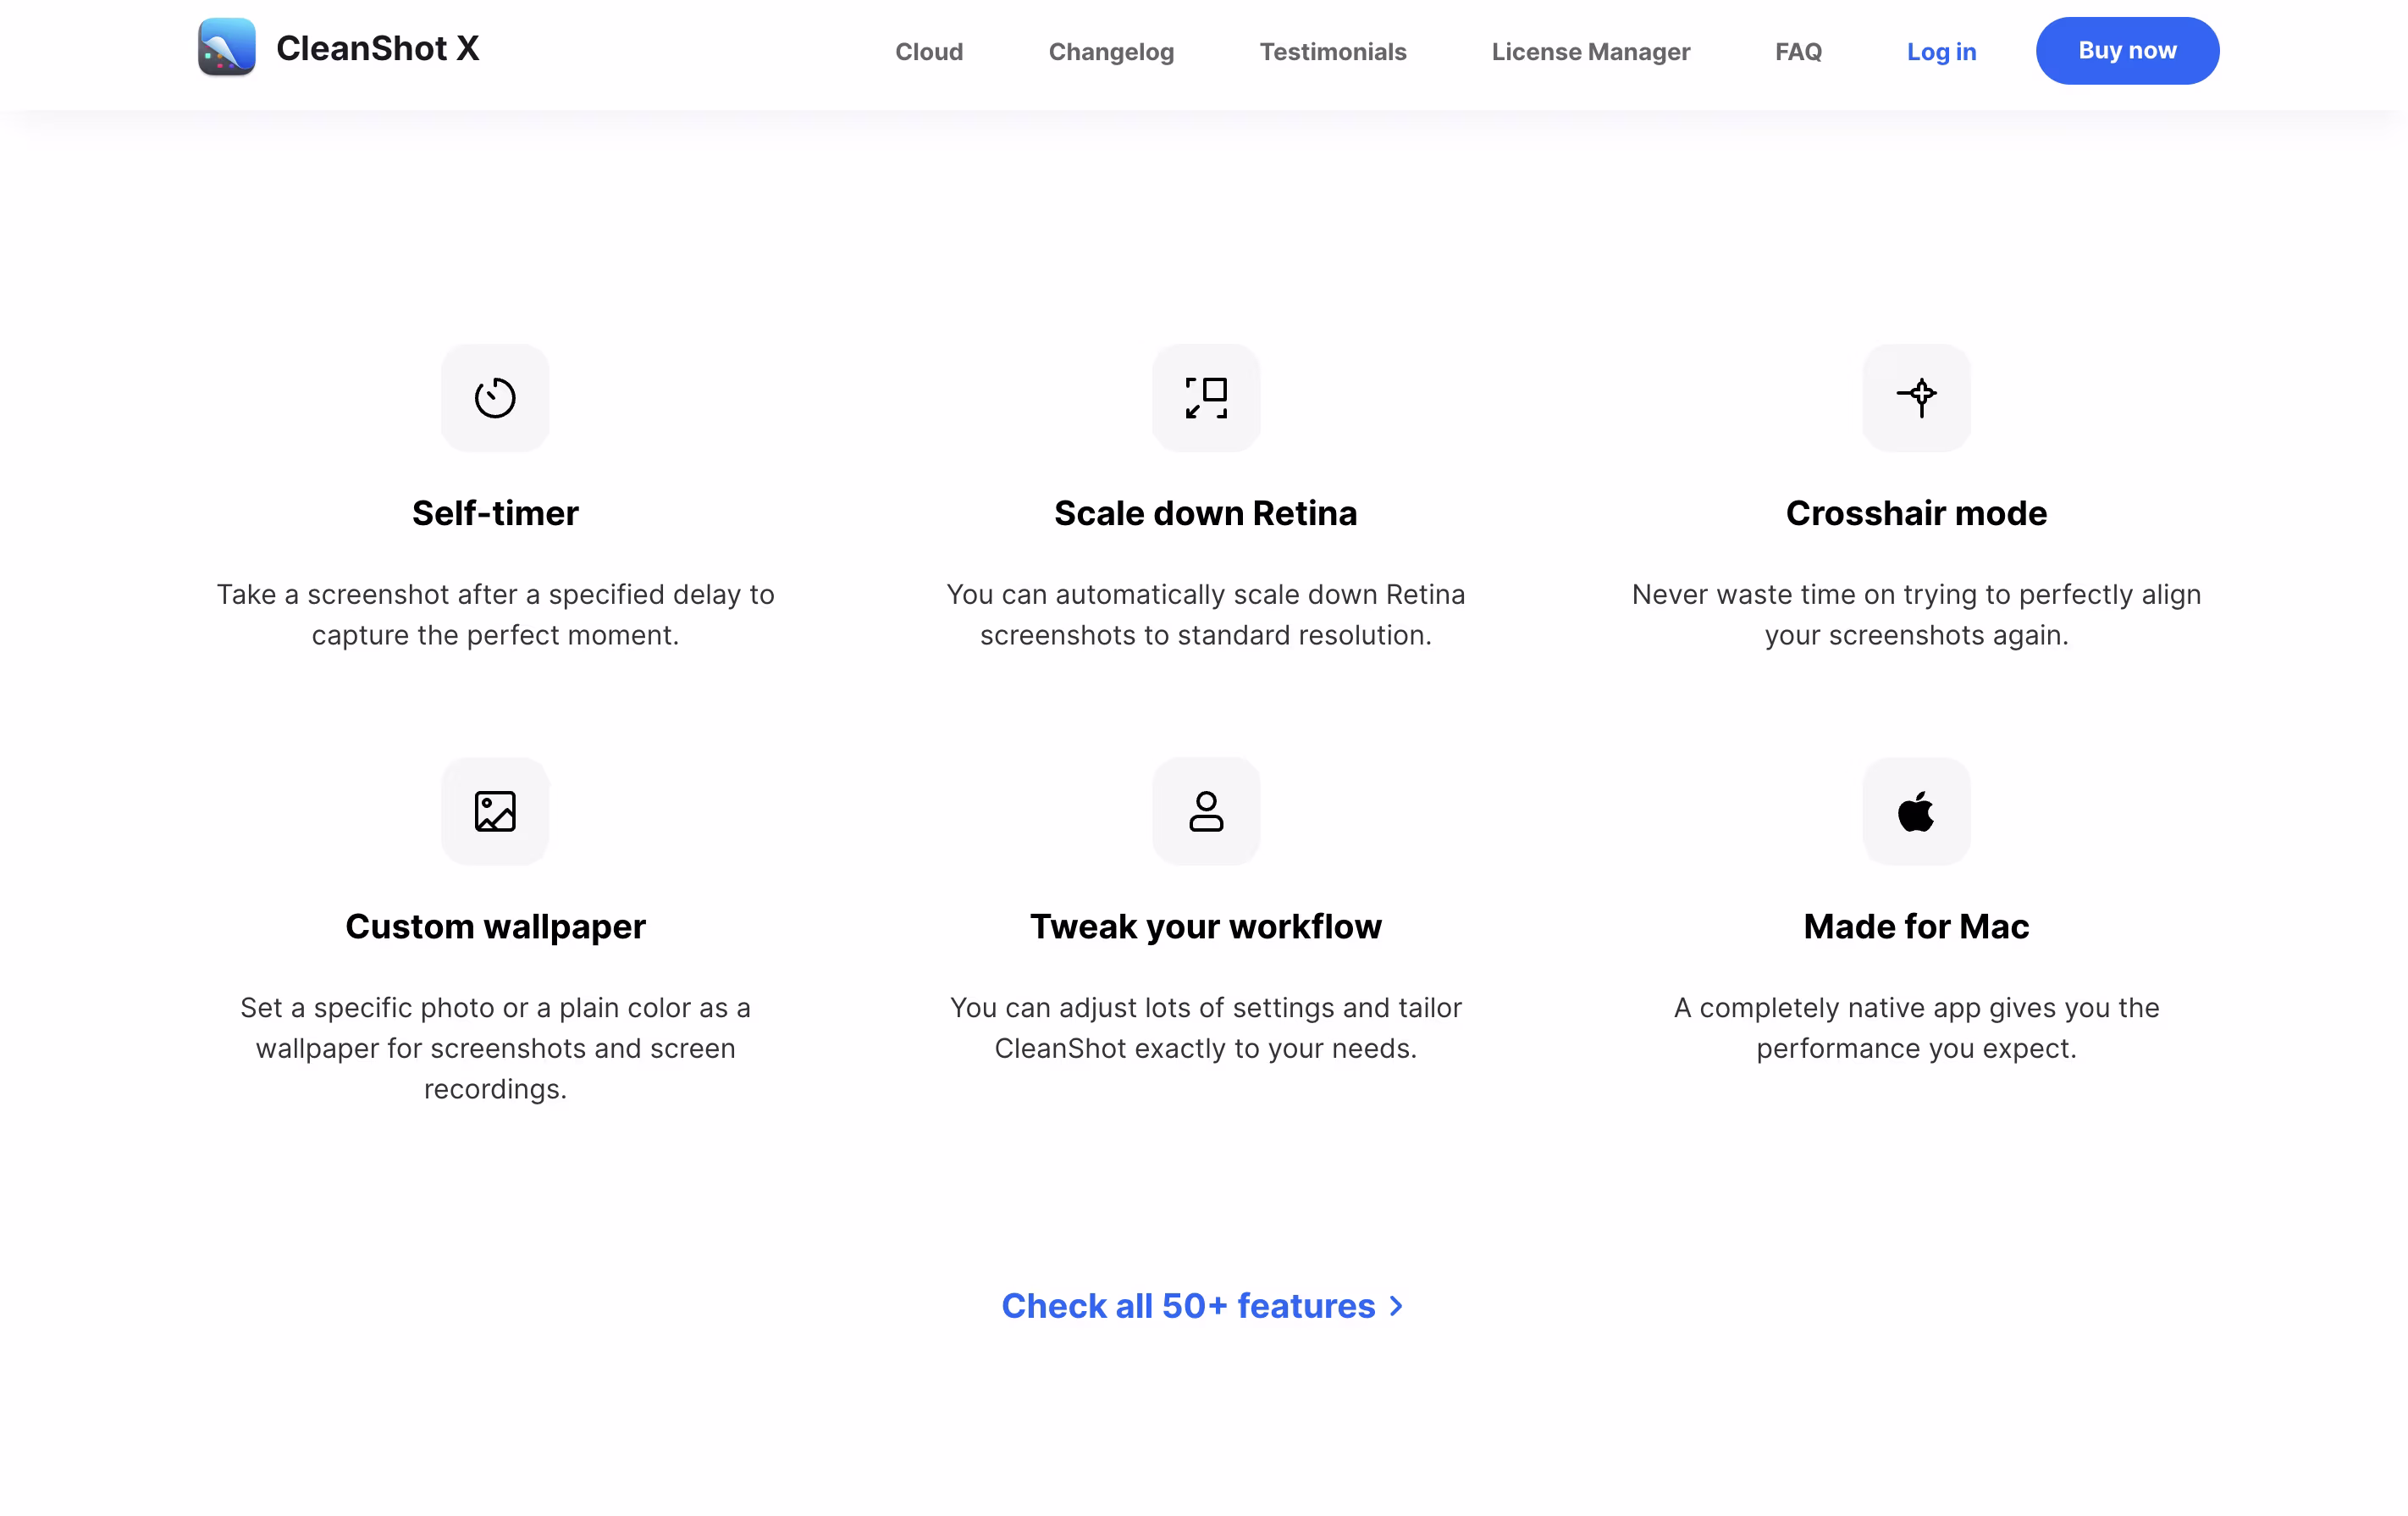The image size is (2408, 1516).
Task: Click the Made for Mac heading
Action: (1916, 926)
